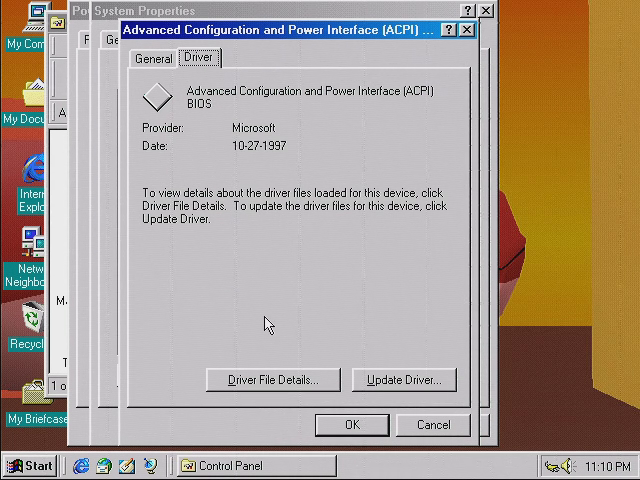Close the ACPI properties dialog
This screenshot has height=480, width=640.
[x=467, y=30]
